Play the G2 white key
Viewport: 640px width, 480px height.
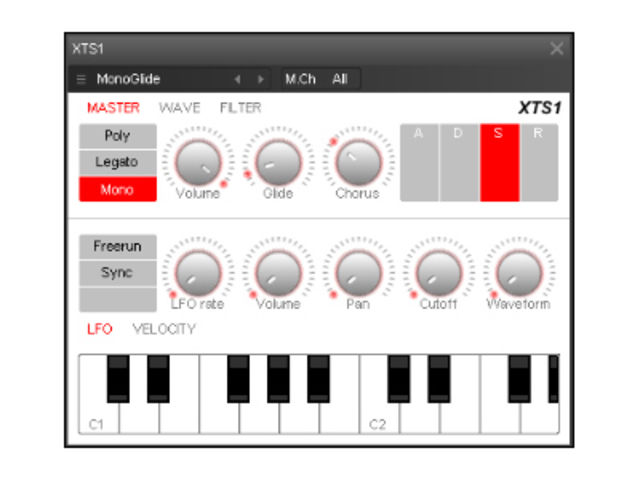(x=540, y=418)
